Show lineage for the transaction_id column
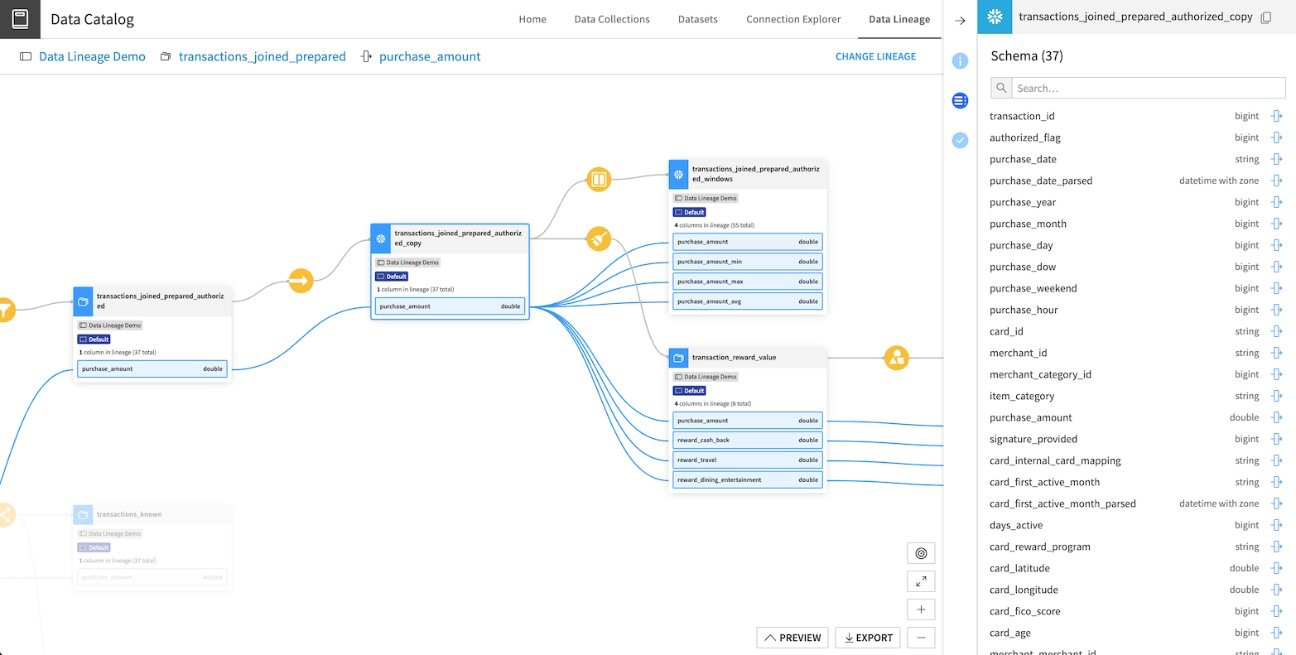1296x655 pixels. [x=1276, y=116]
